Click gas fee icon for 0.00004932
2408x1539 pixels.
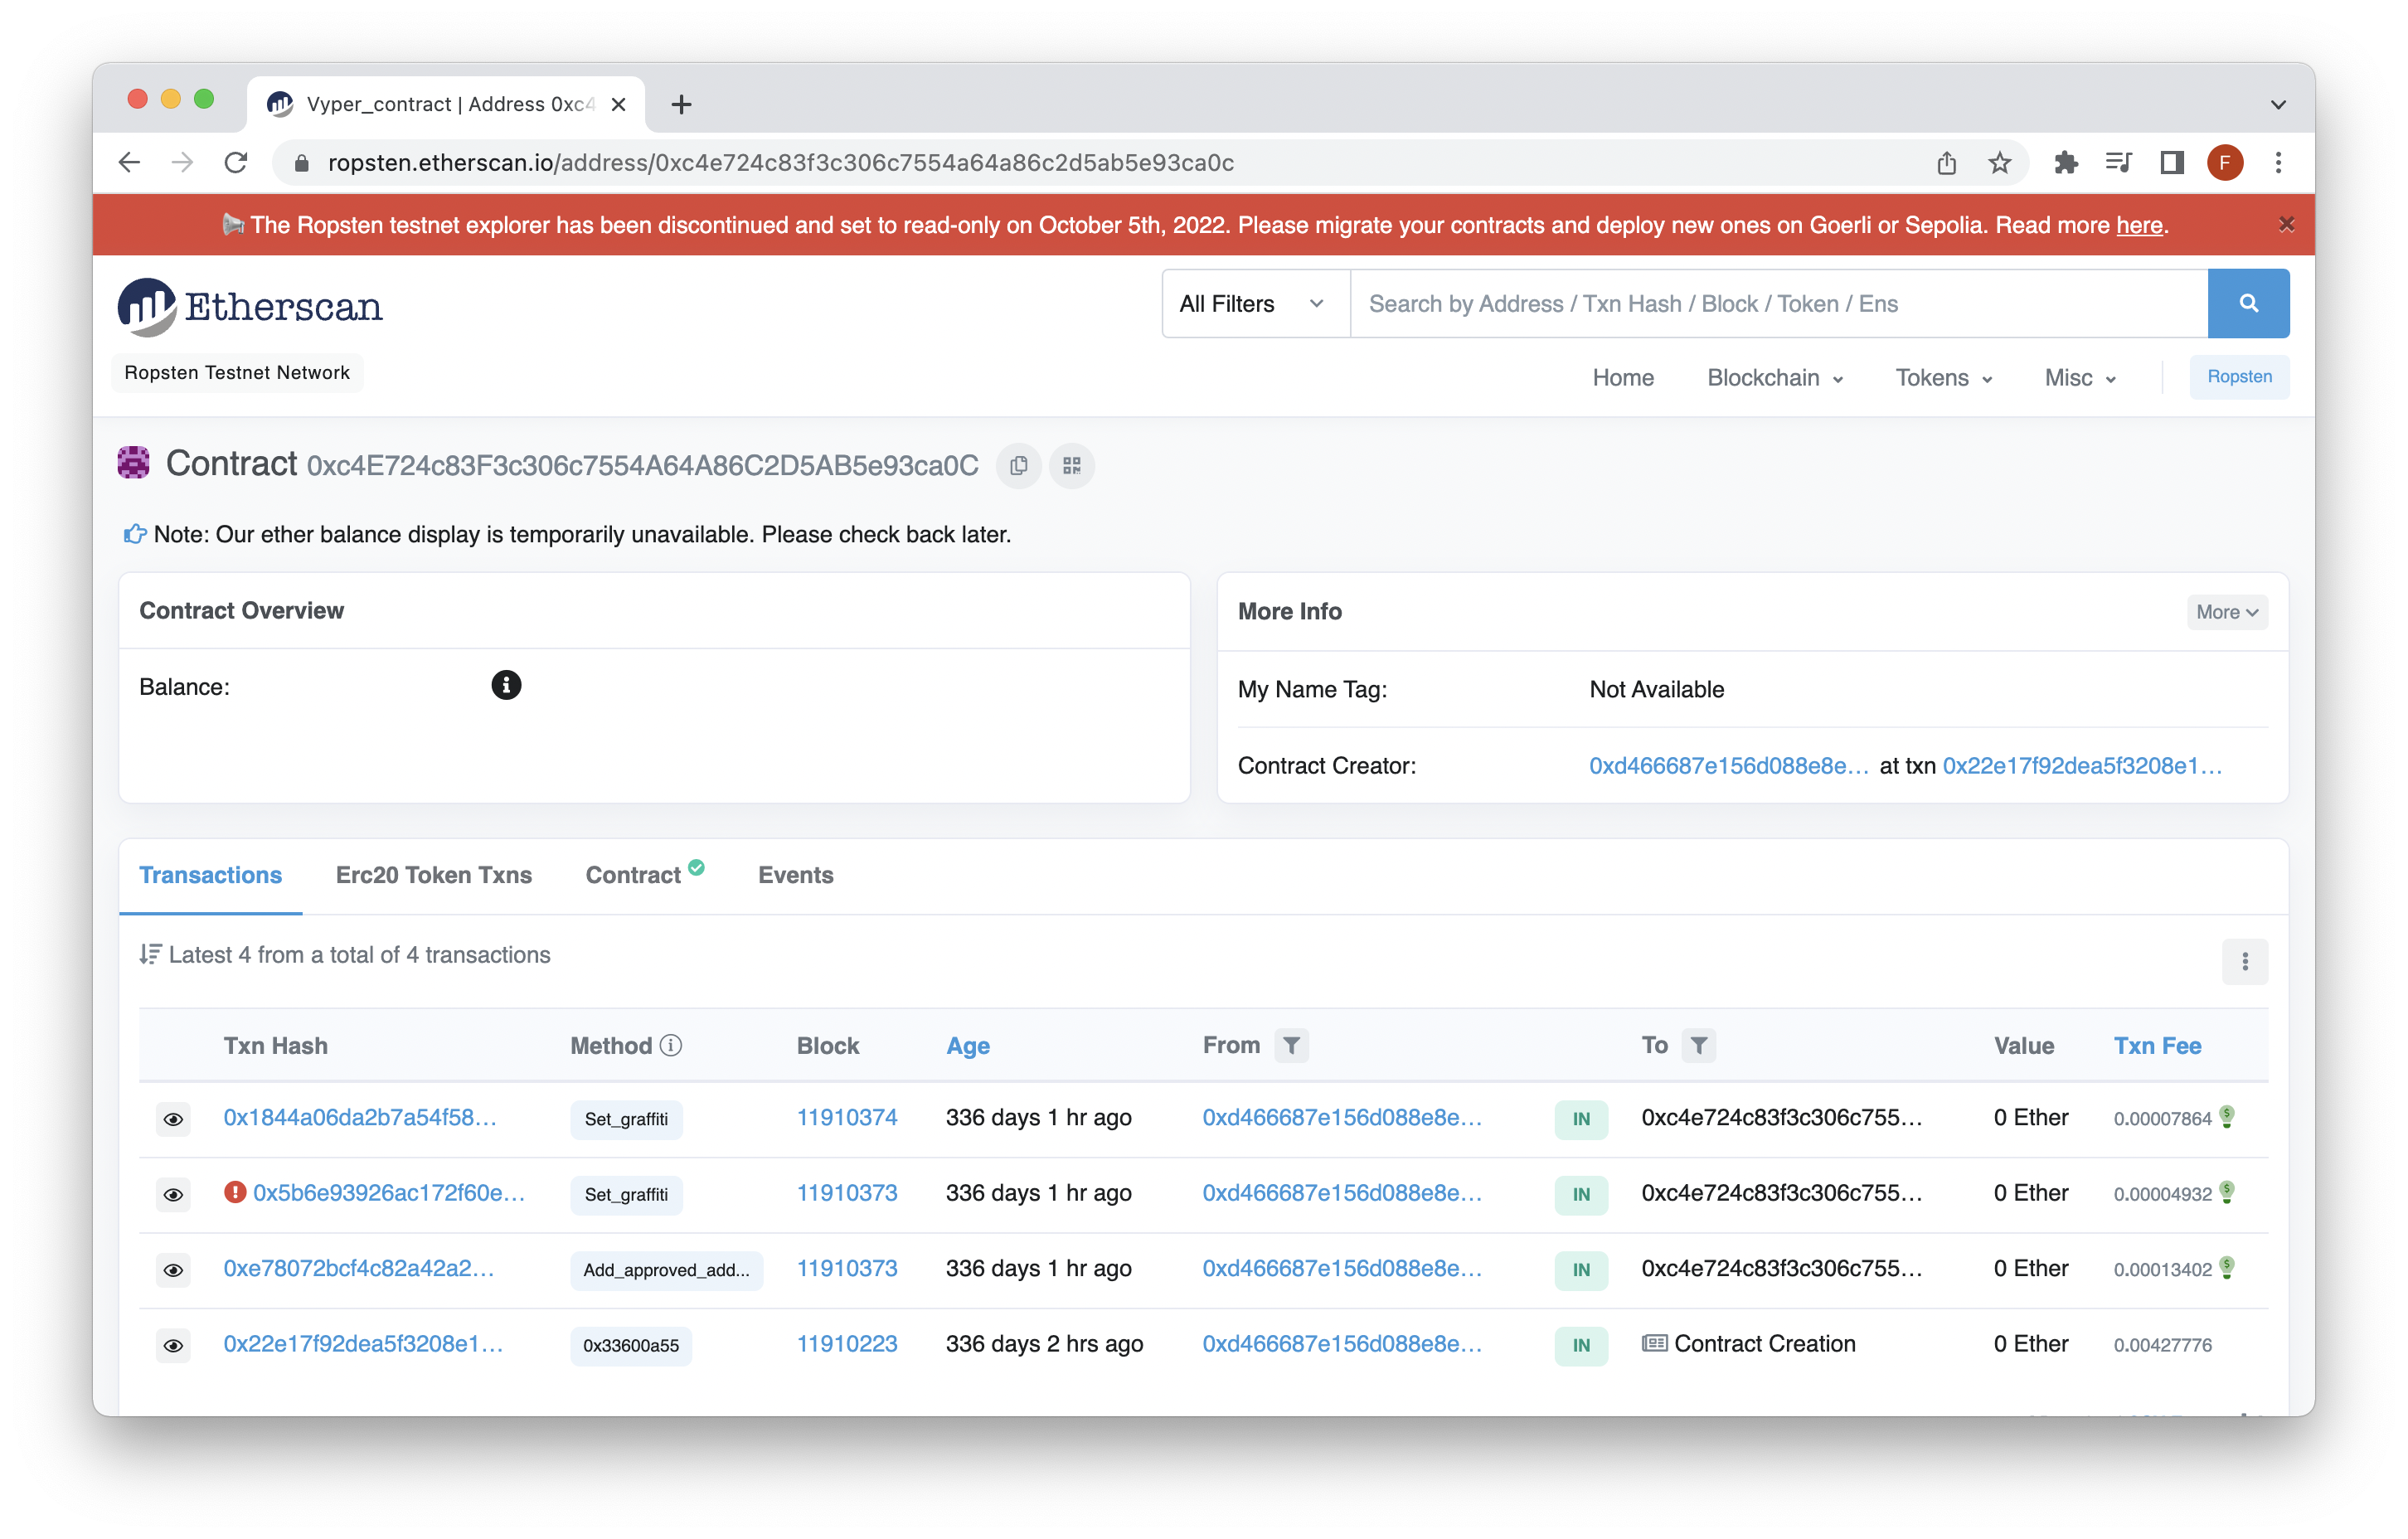2227,1192
